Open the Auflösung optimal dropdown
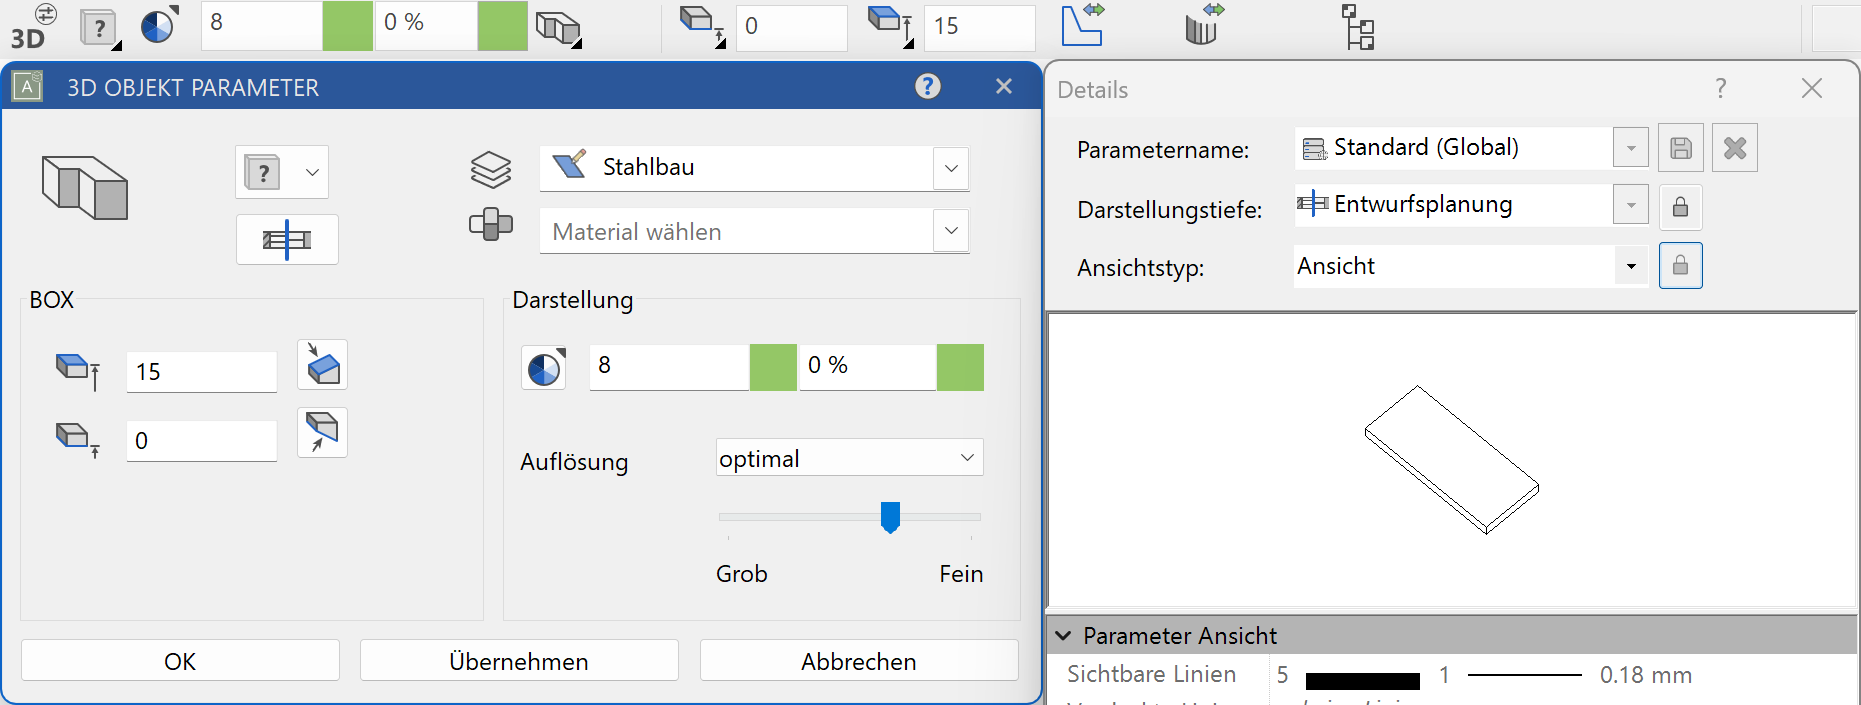The width and height of the screenshot is (1861, 705). tap(967, 458)
